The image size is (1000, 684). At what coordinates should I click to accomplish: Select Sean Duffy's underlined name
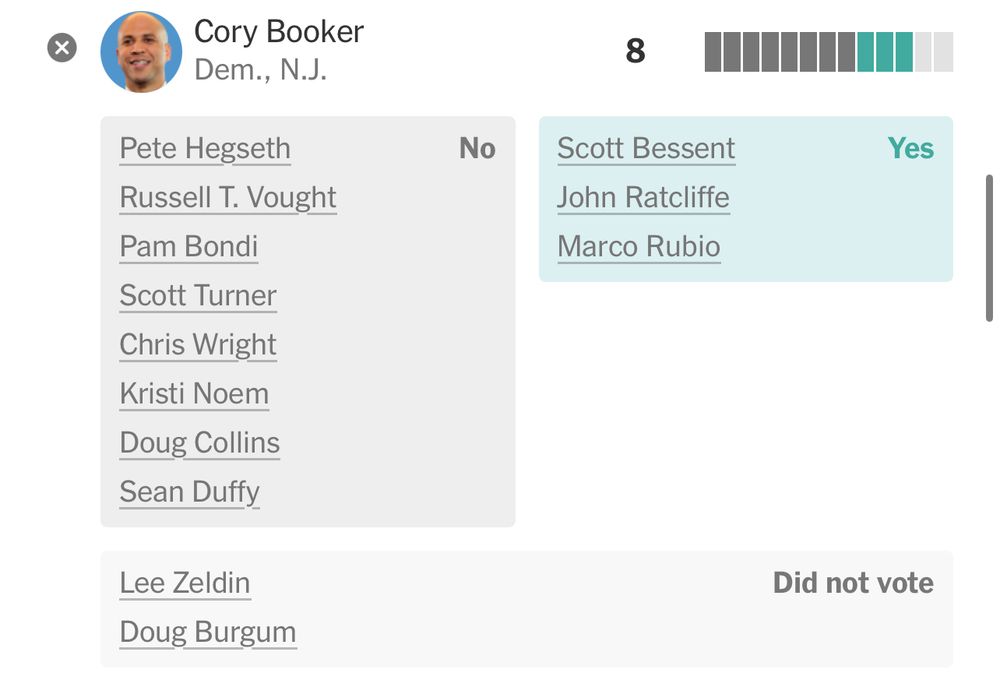pos(189,491)
